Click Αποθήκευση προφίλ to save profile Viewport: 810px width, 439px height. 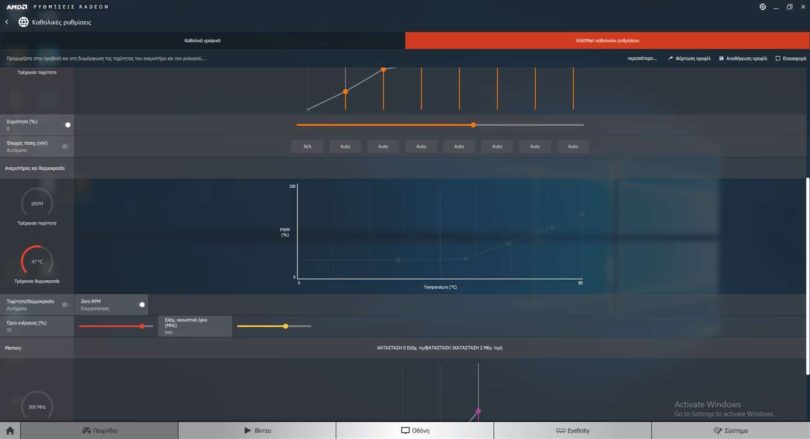(x=743, y=58)
